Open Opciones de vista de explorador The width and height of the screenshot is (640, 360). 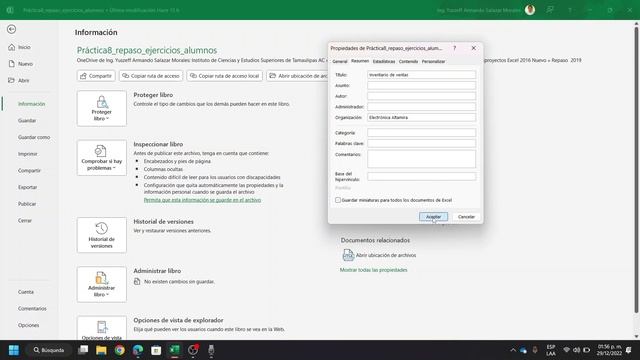[102, 328]
